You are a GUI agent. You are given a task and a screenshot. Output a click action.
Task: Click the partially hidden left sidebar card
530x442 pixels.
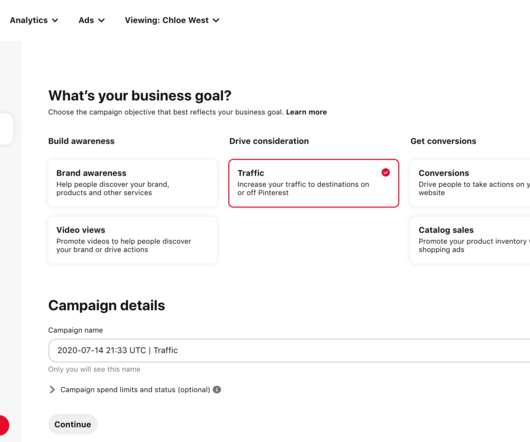[6, 128]
